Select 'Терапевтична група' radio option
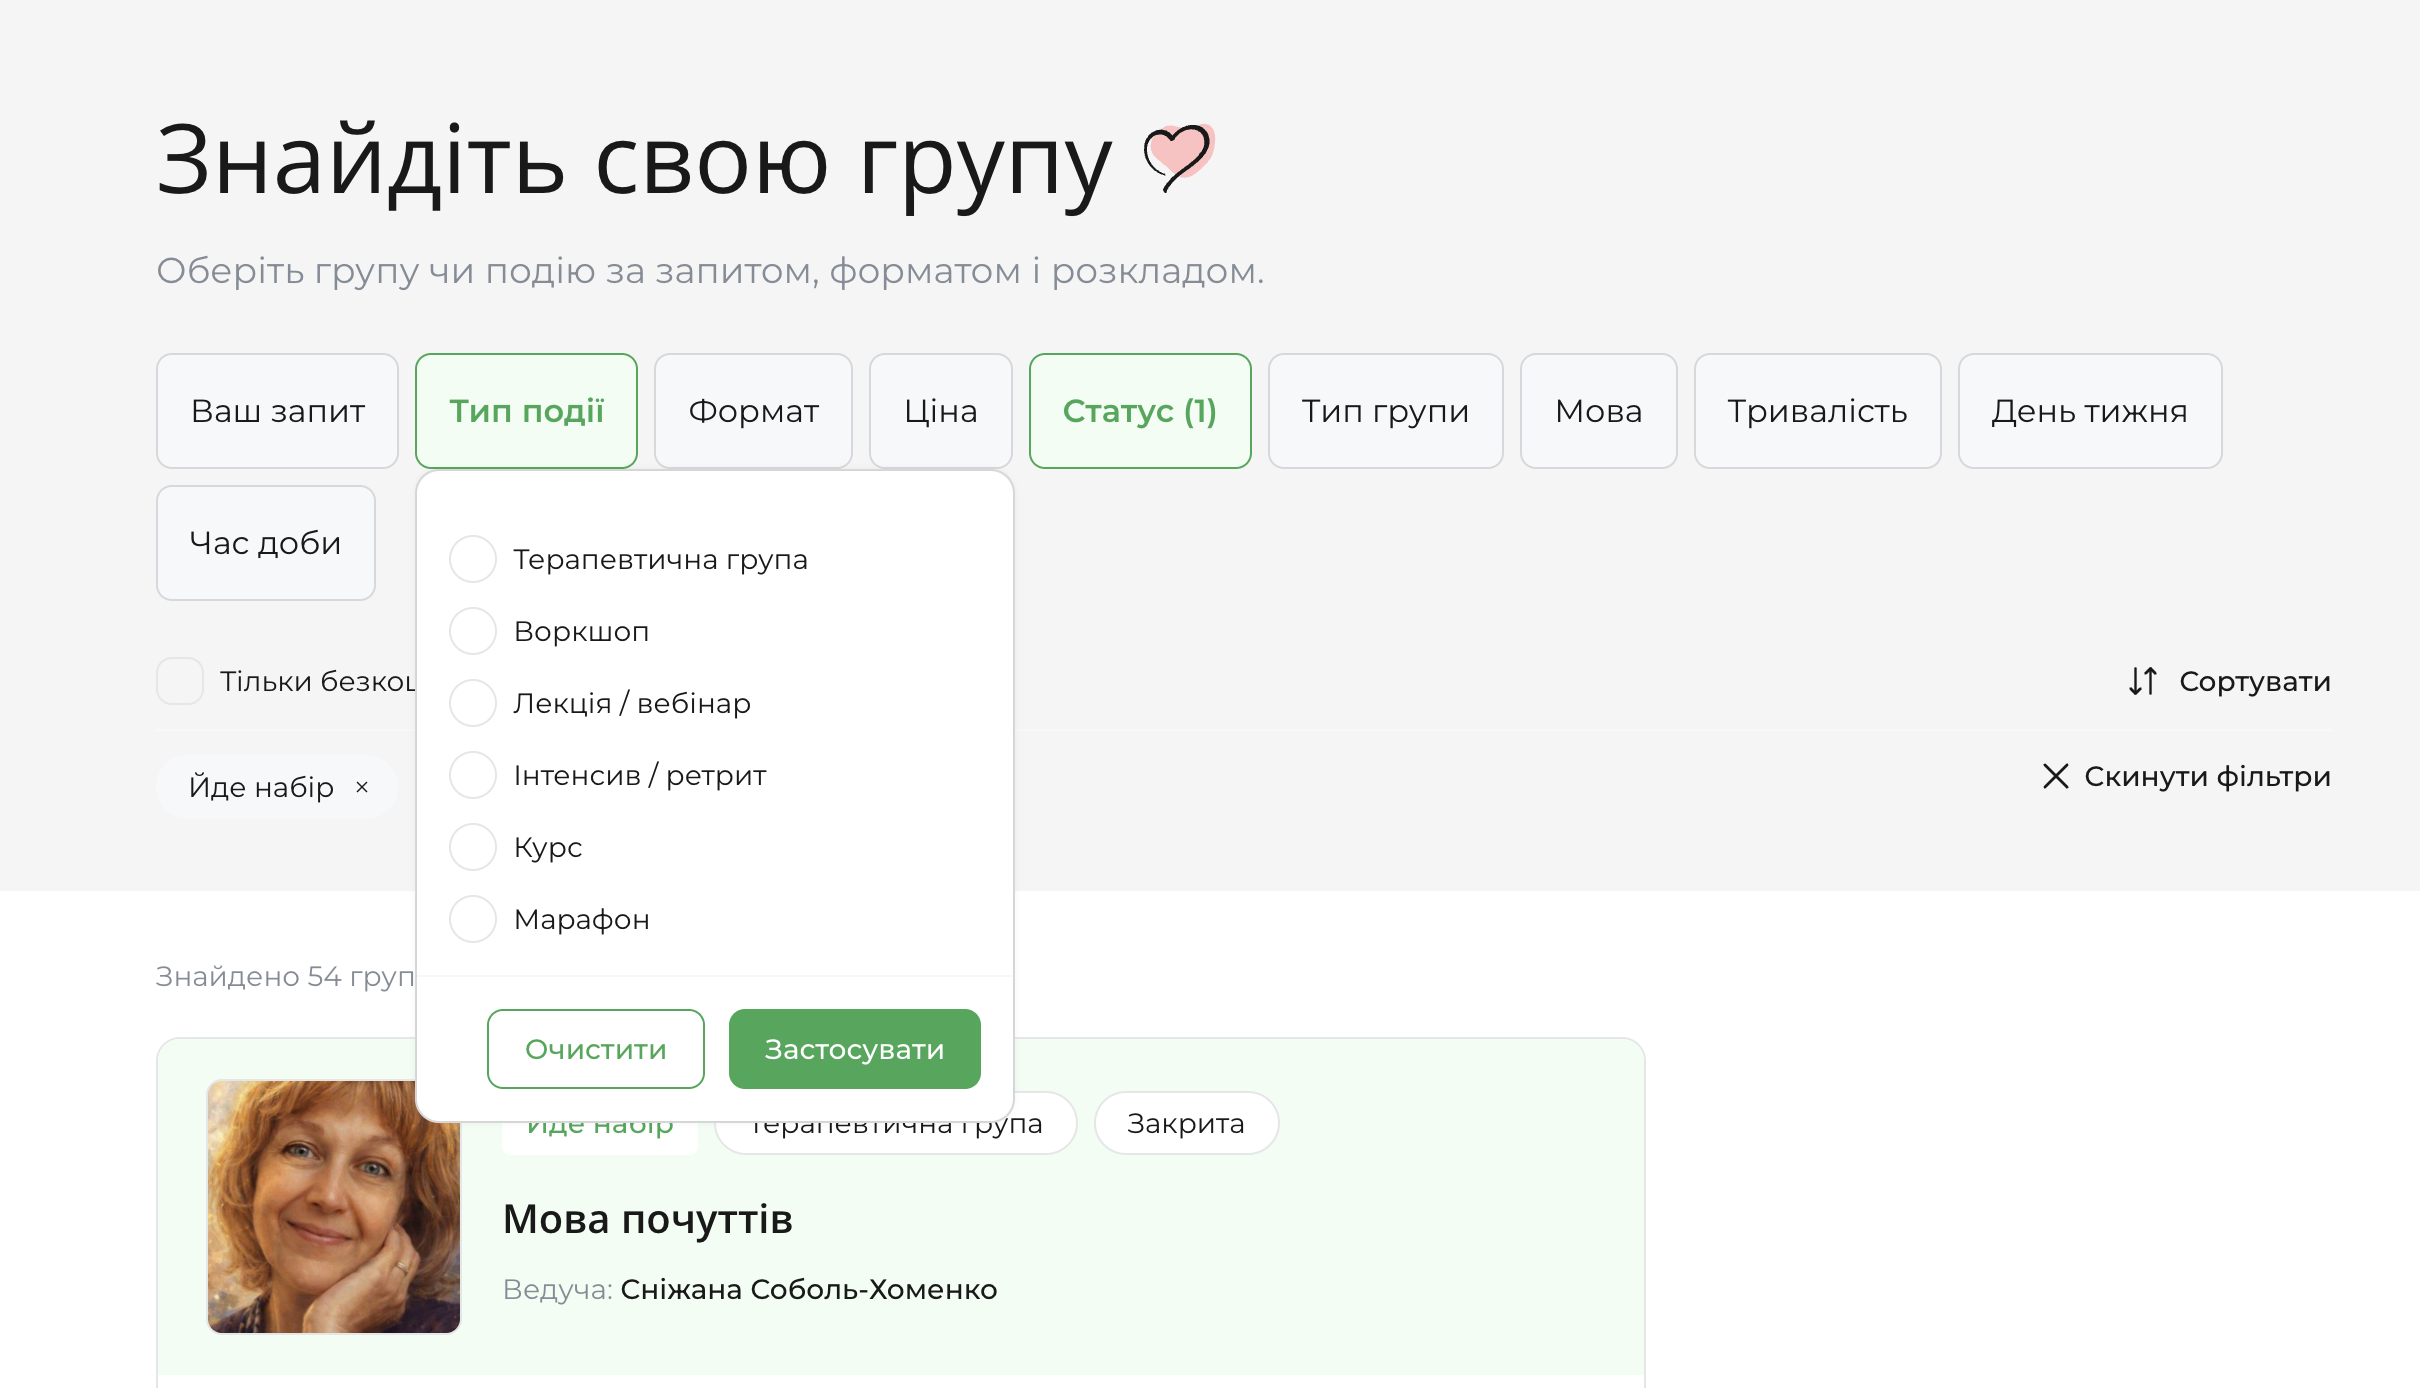This screenshot has height=1388, width=2420. 473,559
